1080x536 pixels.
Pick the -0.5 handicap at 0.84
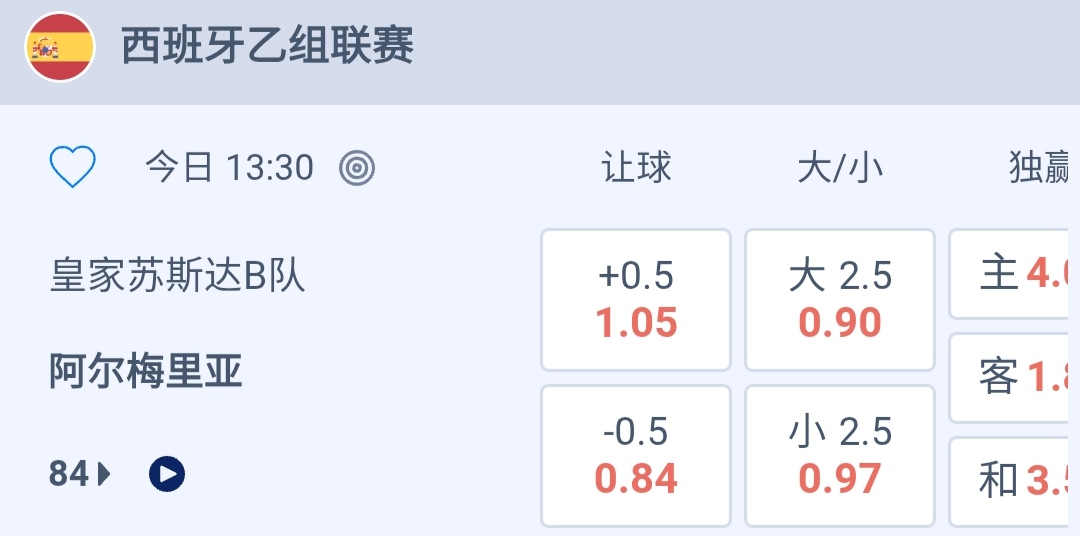coord(636,456)
